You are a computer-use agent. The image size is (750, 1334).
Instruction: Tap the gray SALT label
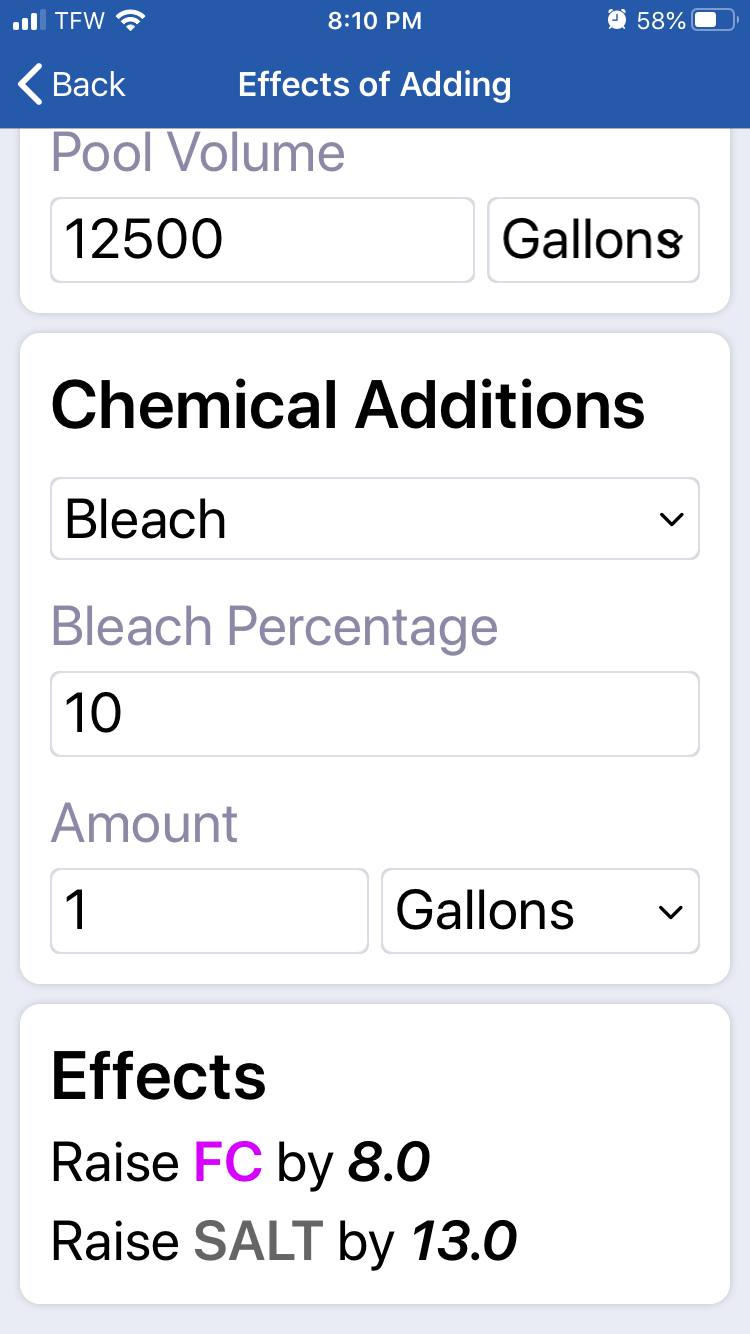tap(258, 1240)
